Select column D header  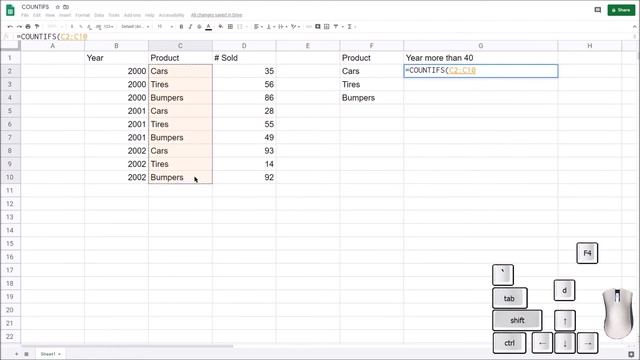[x=244, y=46]
